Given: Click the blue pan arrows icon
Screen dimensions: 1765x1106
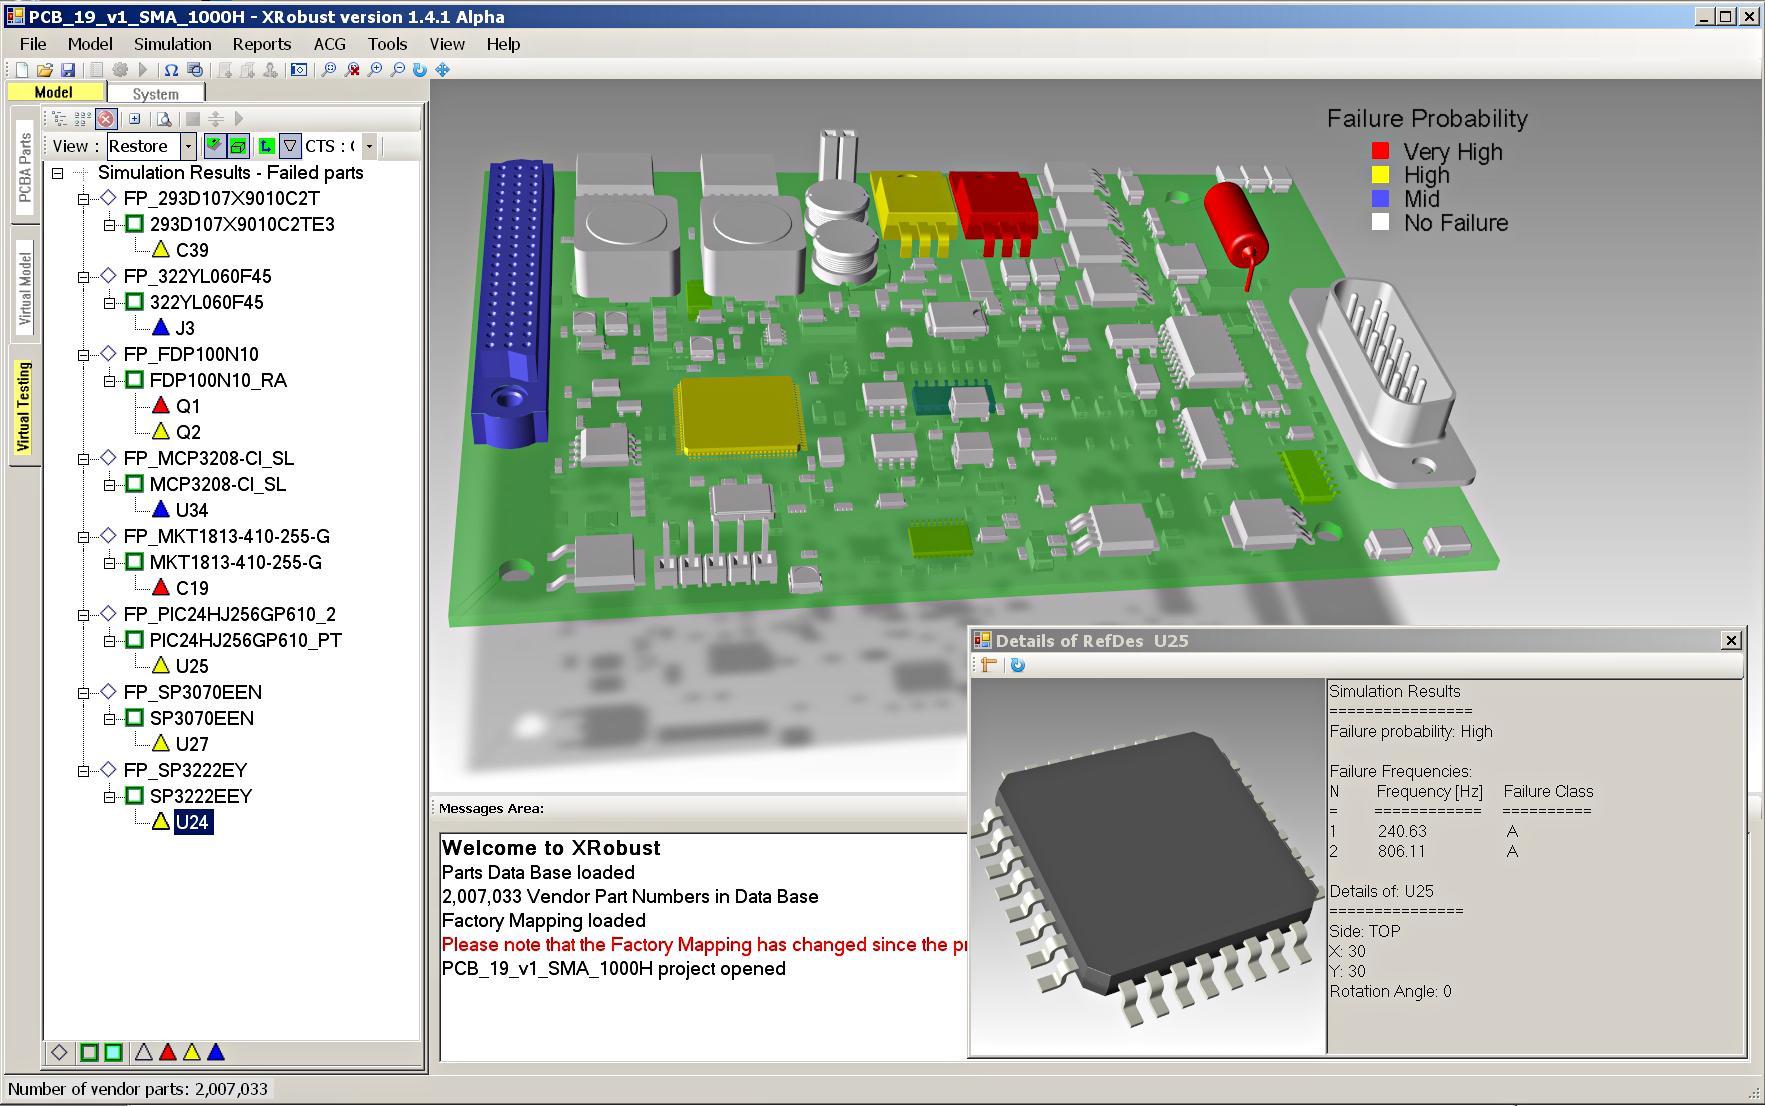Looking at the screenshot, I should 442,70.
